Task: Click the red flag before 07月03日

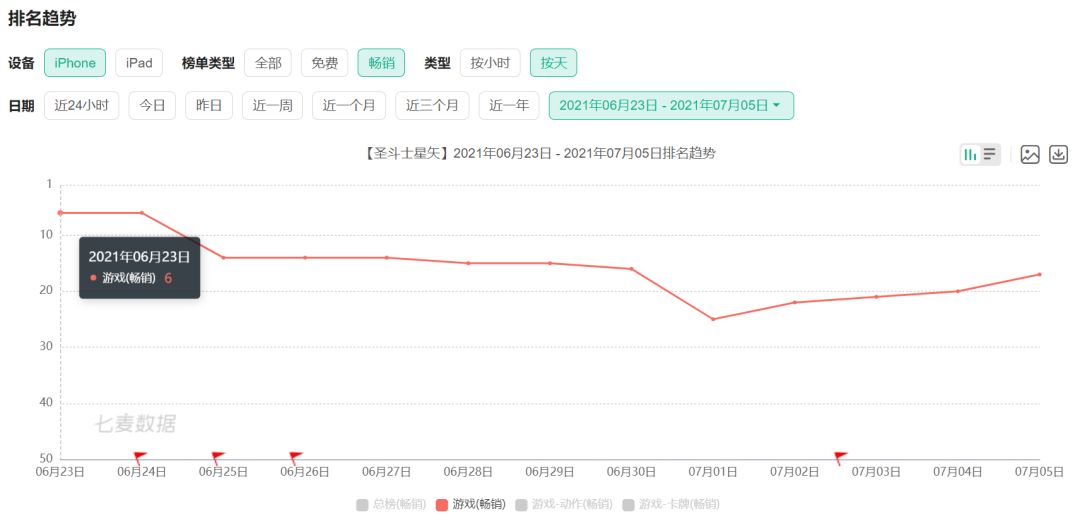Action: pos(840,457)
